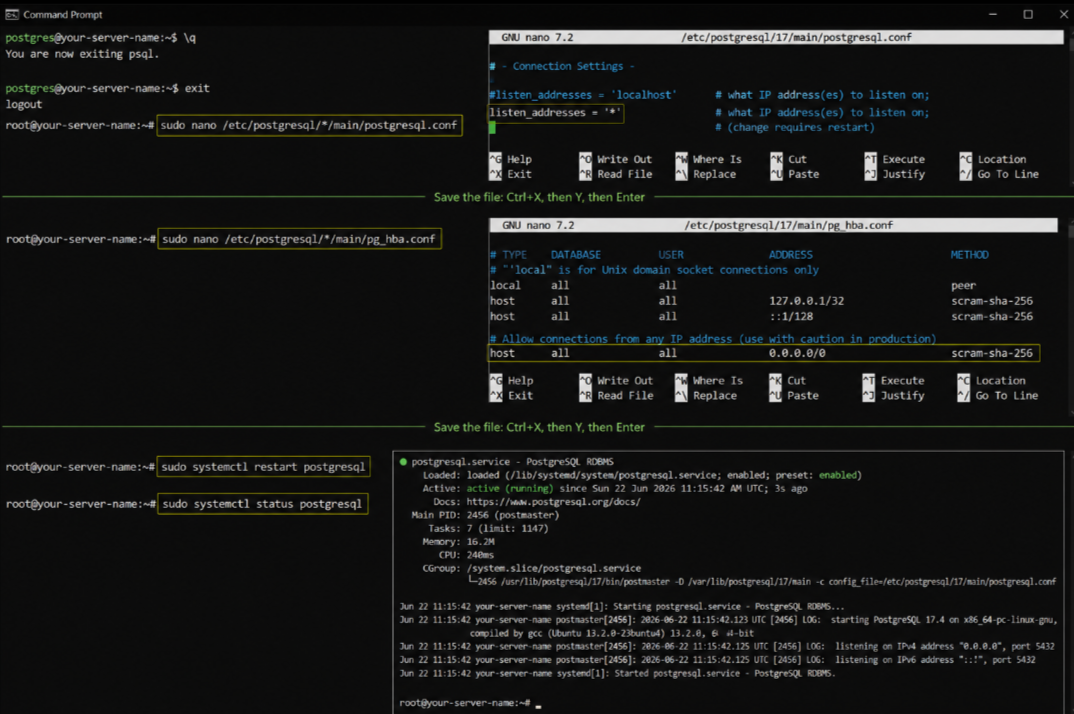
Task: Click ^U Paste in pg_hba.conf nano
Action: click(x=794, y=395)
